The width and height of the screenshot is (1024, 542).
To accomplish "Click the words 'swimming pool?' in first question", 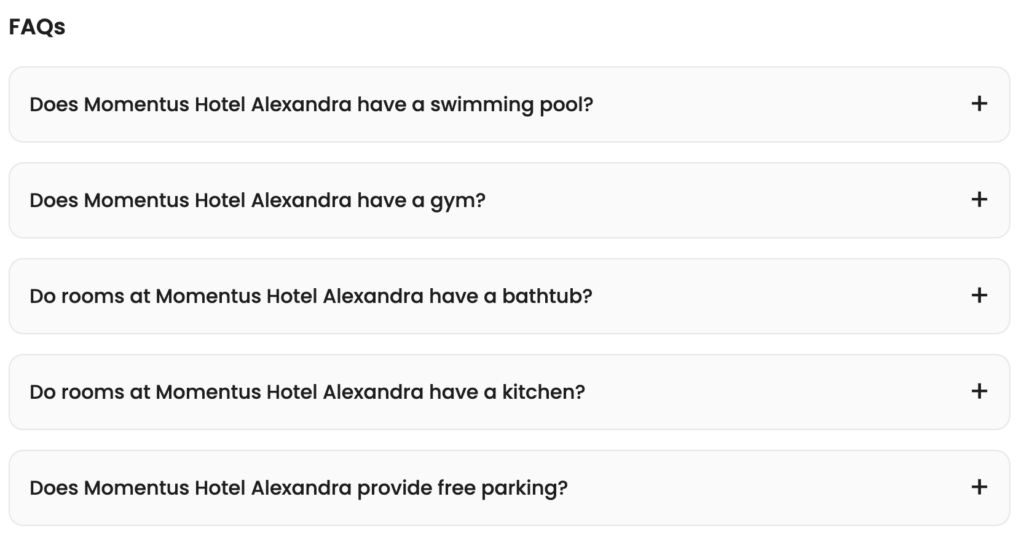I will [x=511, y=104].
